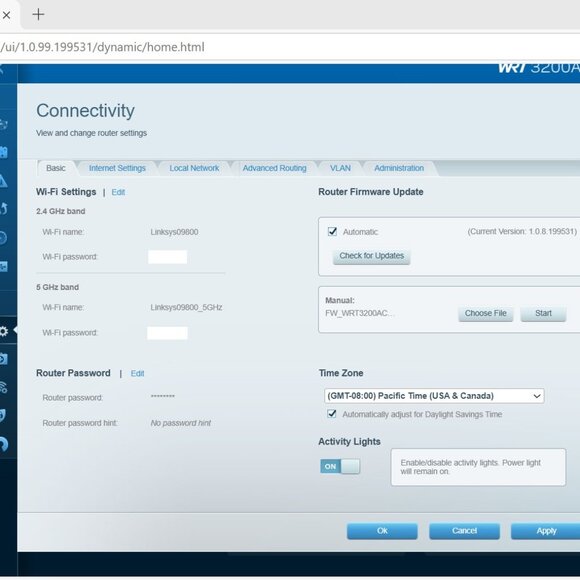Select the VLAN tab
The height and width of the screenshot is (580, 580).
click(340, 168)
